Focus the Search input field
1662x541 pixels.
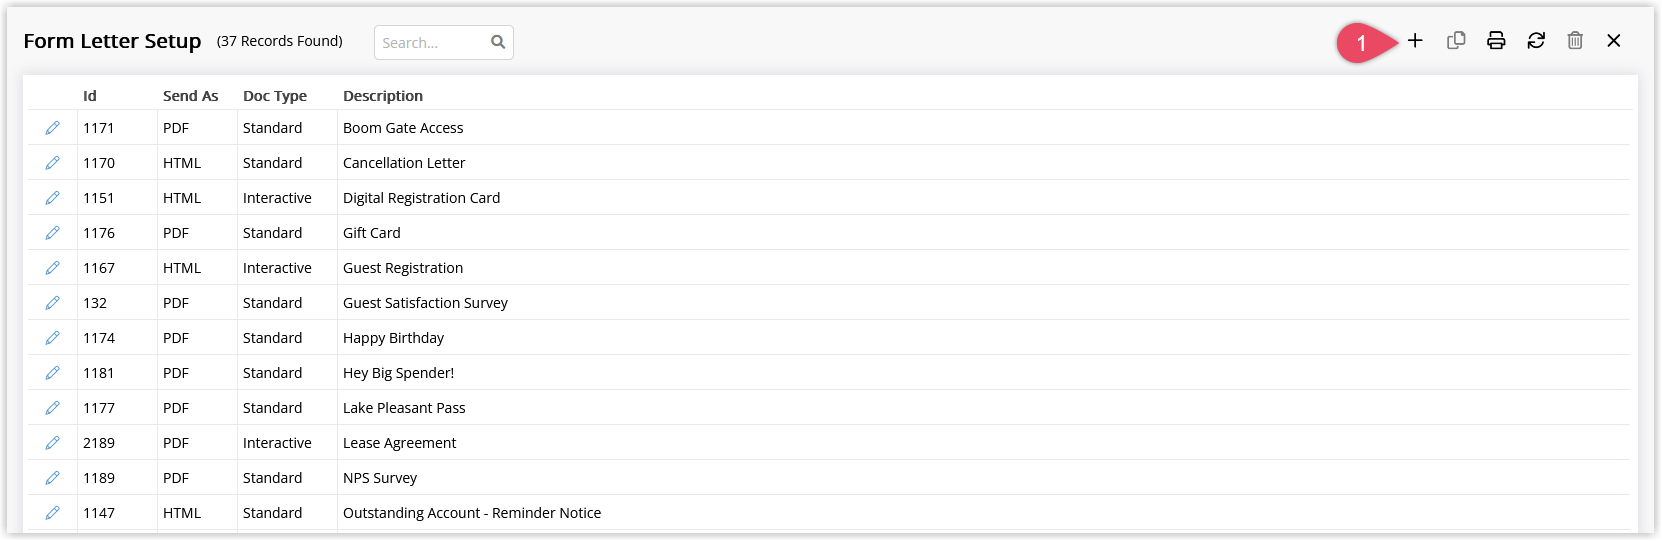coord(433,43)
